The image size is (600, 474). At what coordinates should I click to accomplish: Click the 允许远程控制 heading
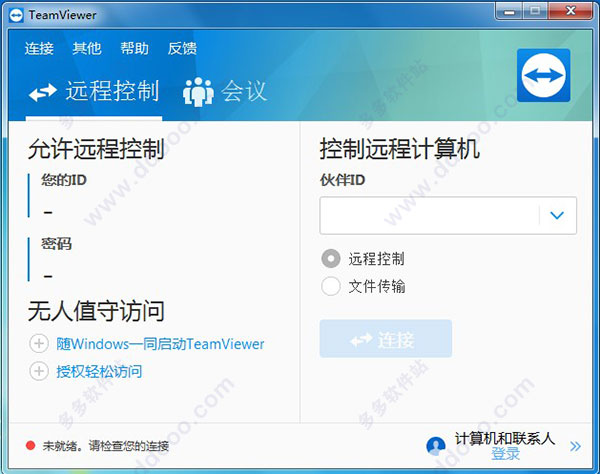(96, 149)
